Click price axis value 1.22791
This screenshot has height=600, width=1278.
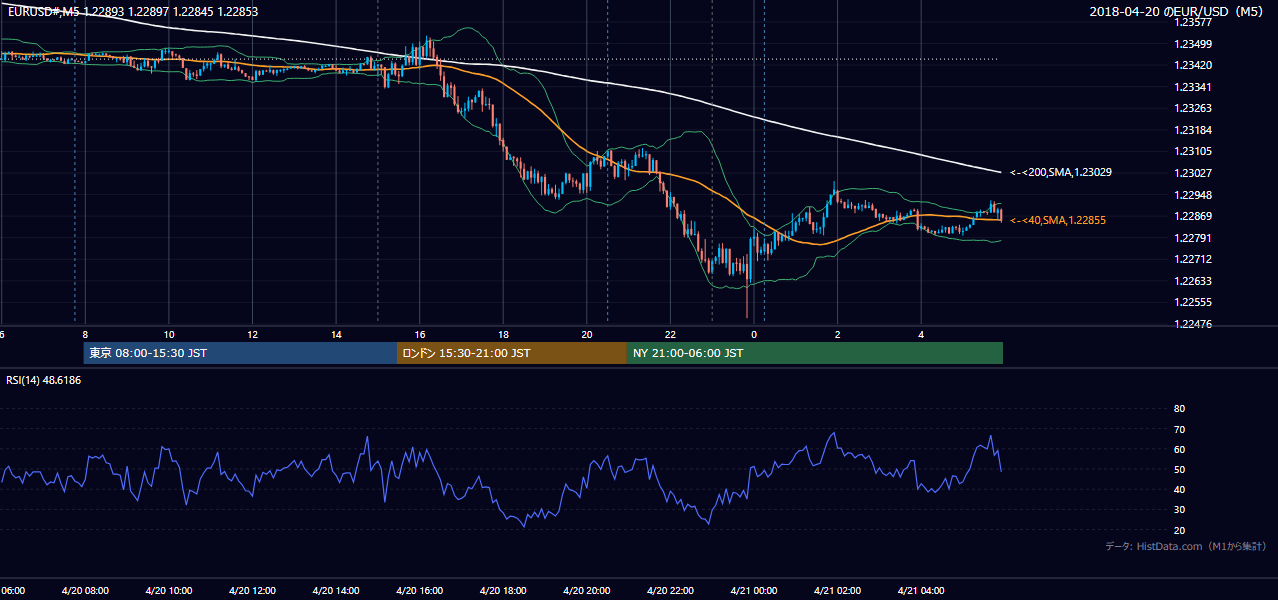tap(1194, 238)
